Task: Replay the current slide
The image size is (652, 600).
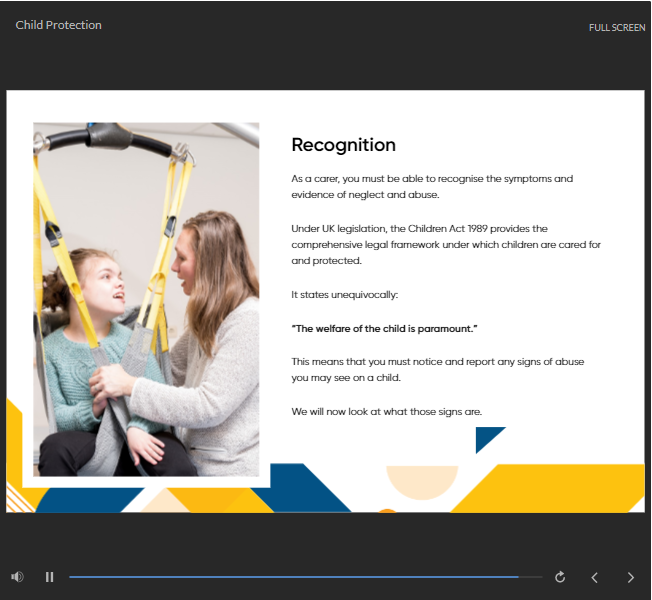Action: 560,577
